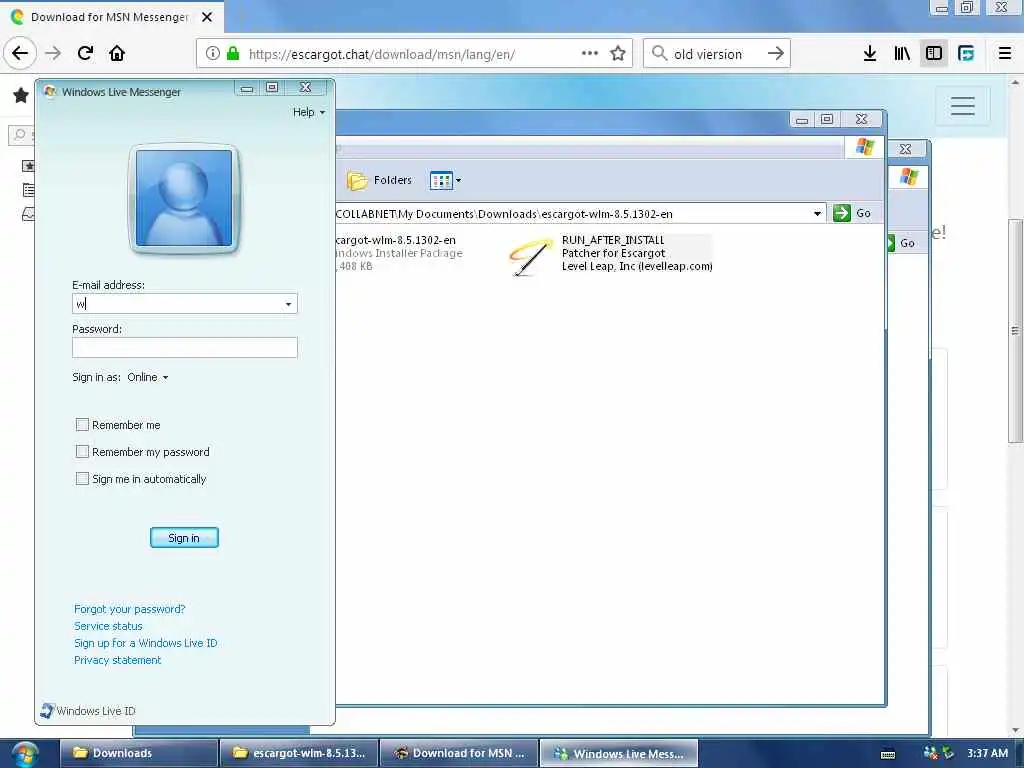Image resolution: width=1024 pixels, height=768 pixels.
Task: Open the Downloads taskbar button
Action: coord(138,753)
